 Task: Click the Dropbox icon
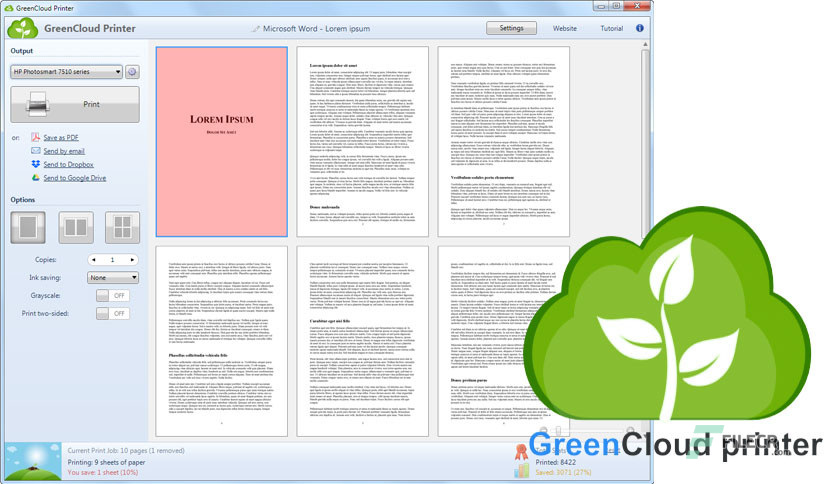pyautogui.click(x=36, y=164)
